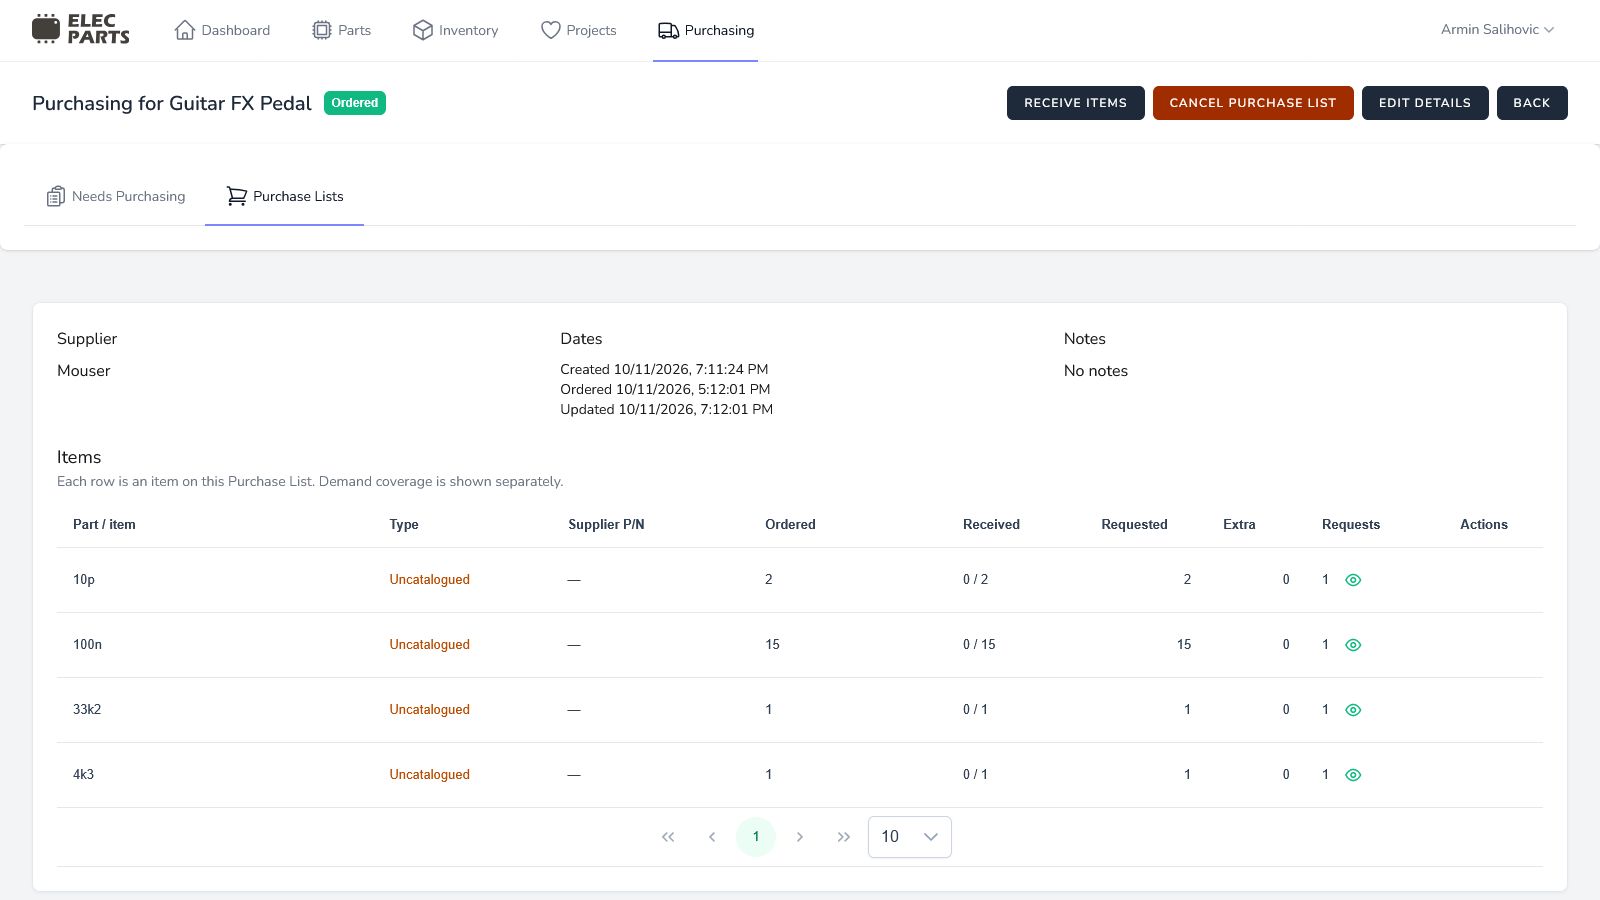Click the 10p part name

[x=84, y=579]
